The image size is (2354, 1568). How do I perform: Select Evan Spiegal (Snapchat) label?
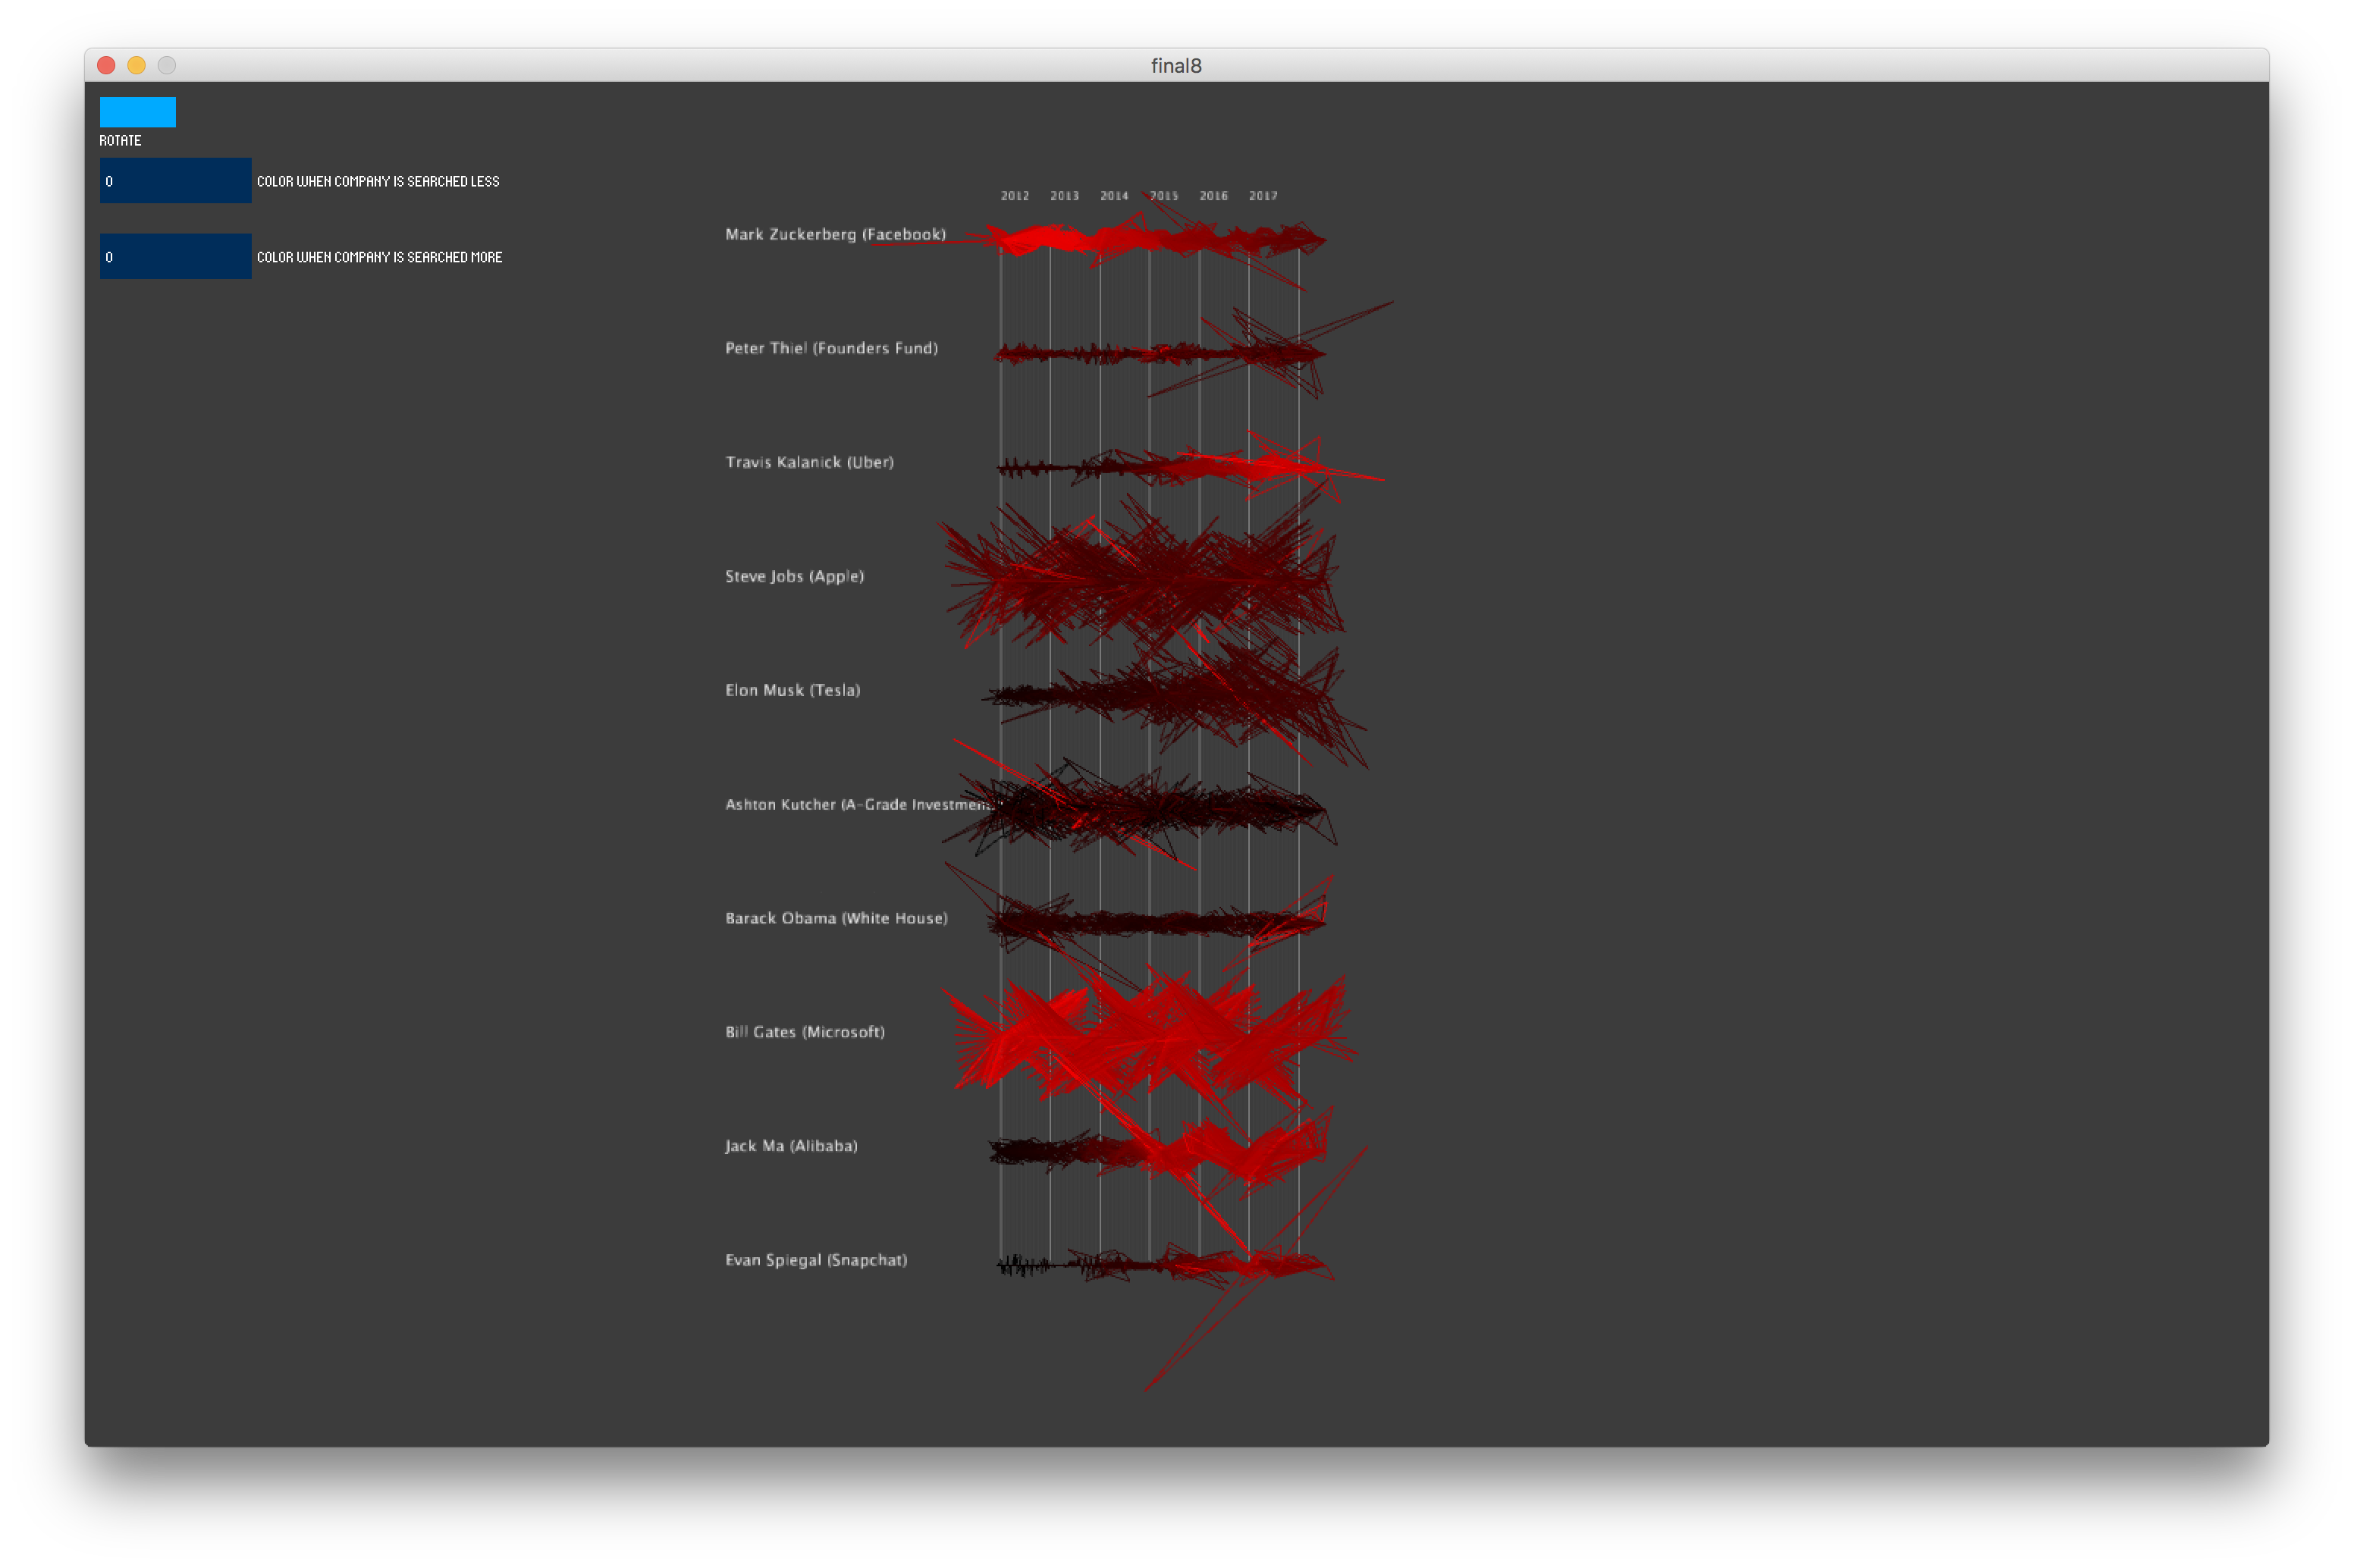816,1260
